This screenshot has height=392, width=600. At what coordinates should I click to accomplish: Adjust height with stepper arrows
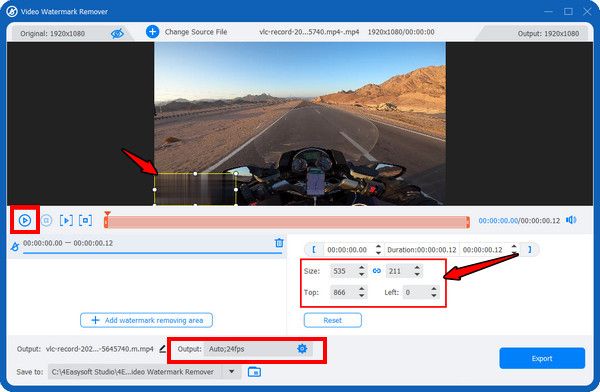(x=417, y=271)
